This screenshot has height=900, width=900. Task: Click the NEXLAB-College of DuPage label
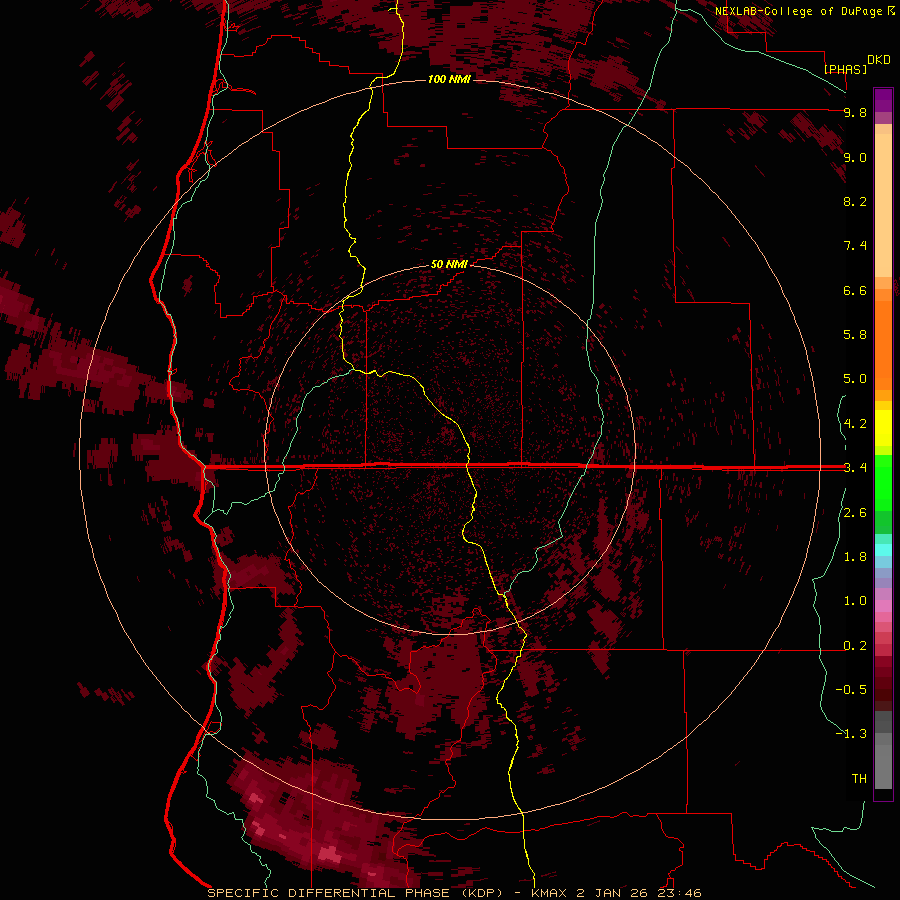(x=798, y=11)
